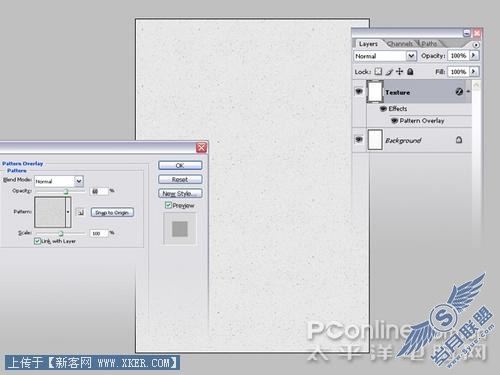Click the New Style button

[180, 193]
